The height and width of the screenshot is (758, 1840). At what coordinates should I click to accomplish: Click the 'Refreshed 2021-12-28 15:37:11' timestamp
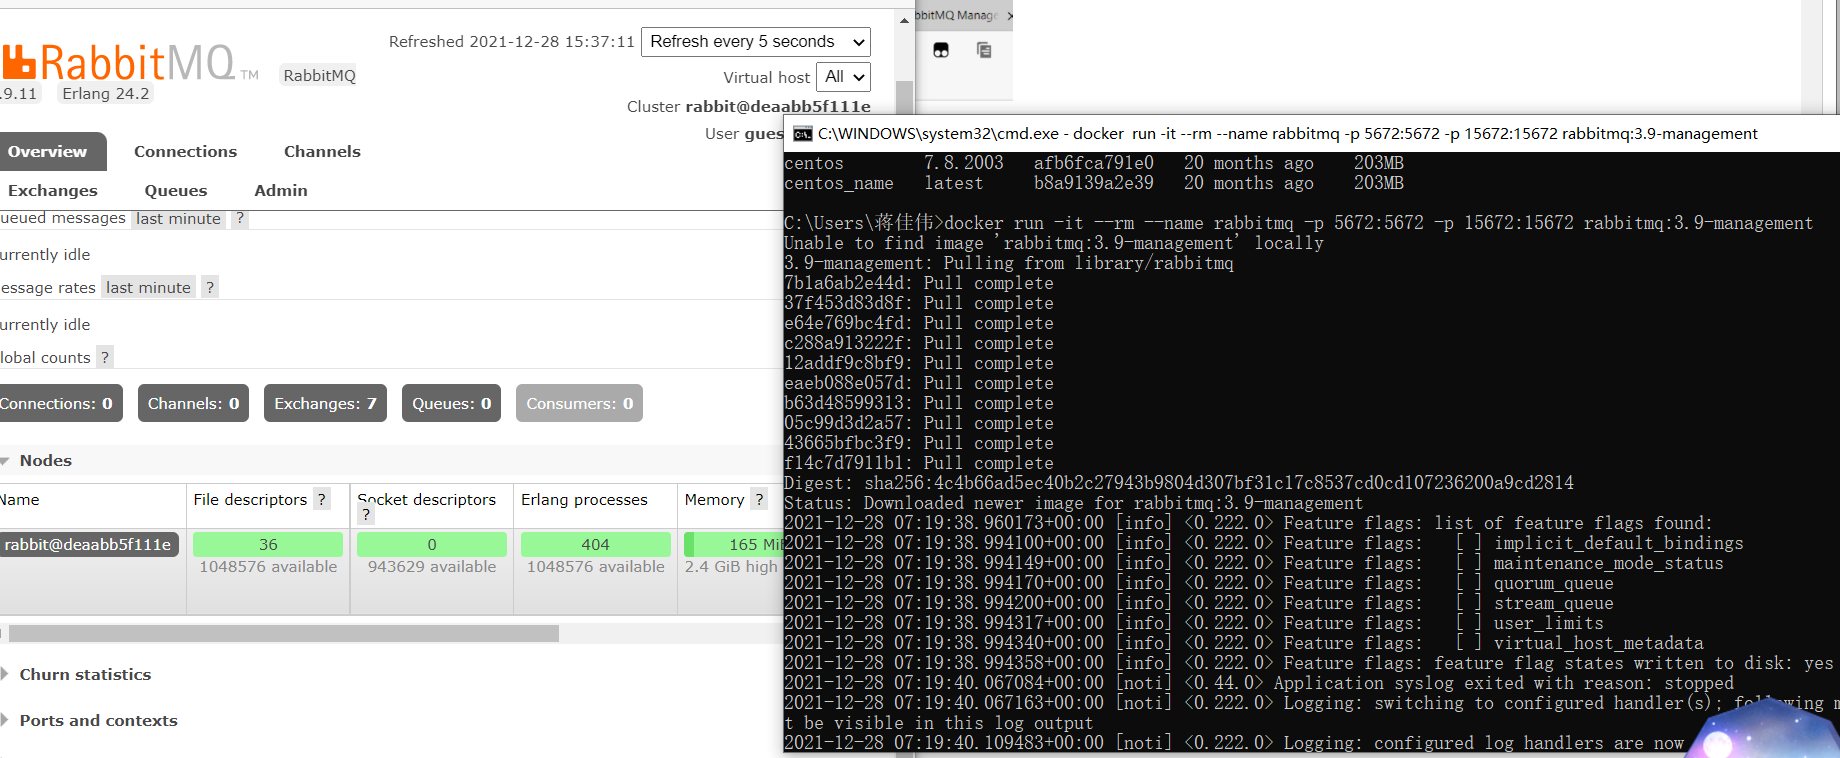click(x=512, y=42)
